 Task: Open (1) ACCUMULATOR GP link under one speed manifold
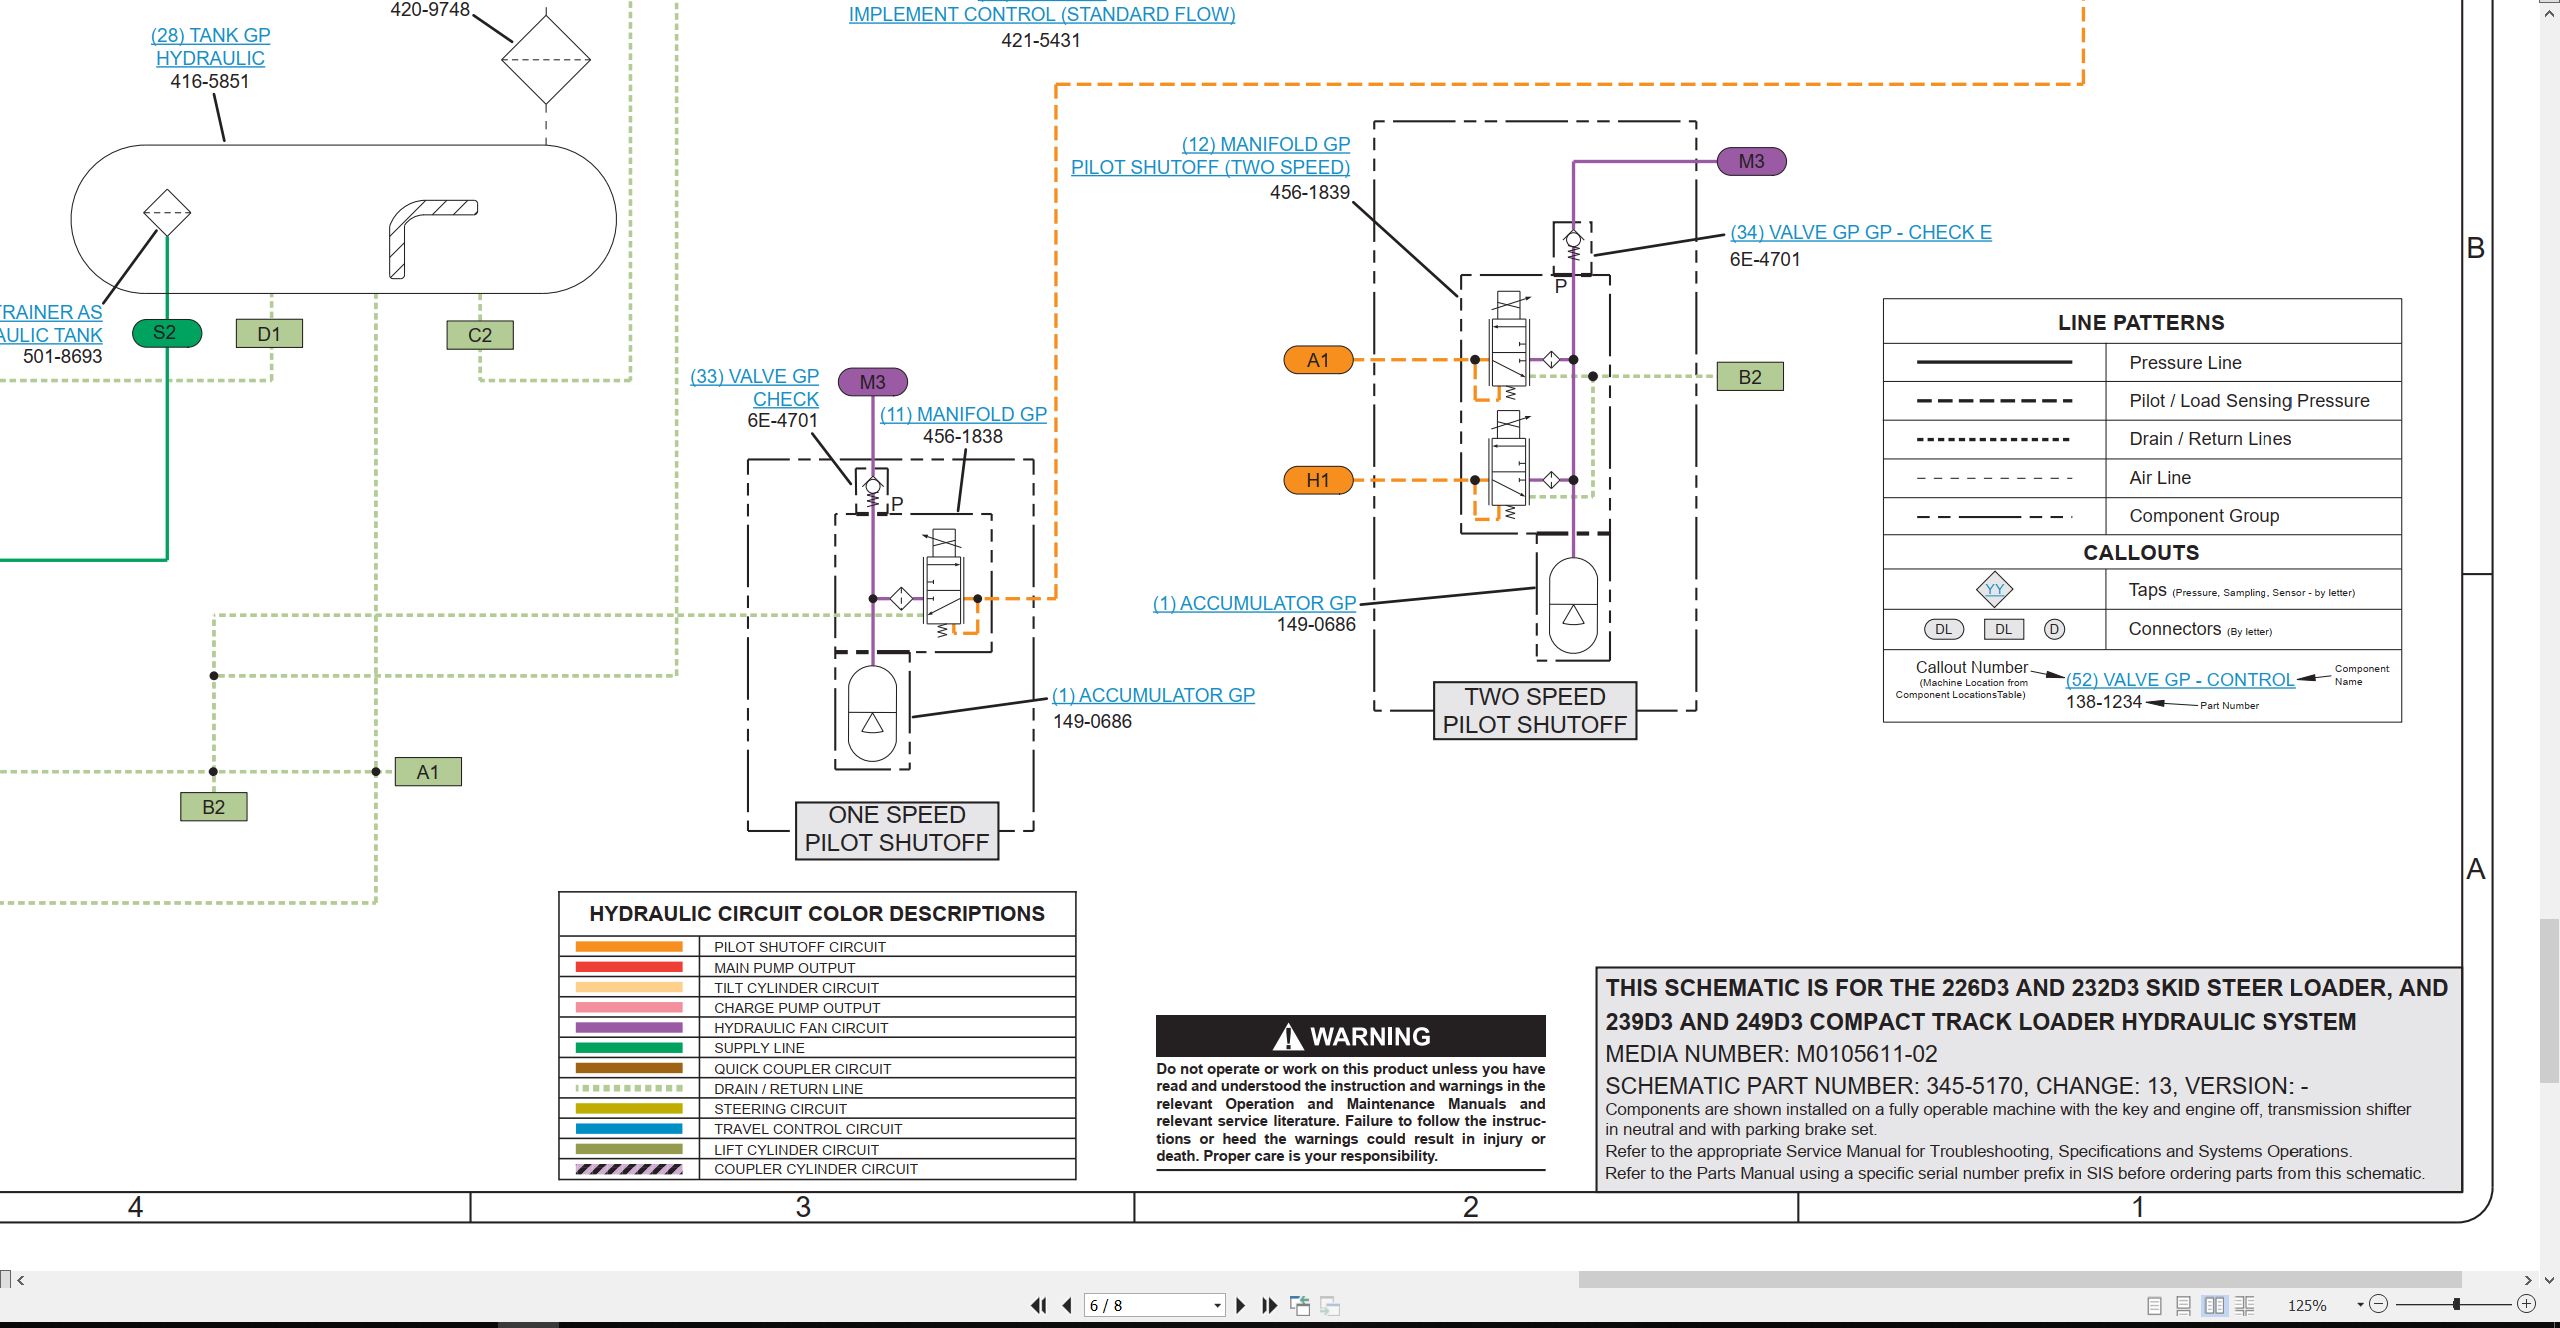(1153, 695)
